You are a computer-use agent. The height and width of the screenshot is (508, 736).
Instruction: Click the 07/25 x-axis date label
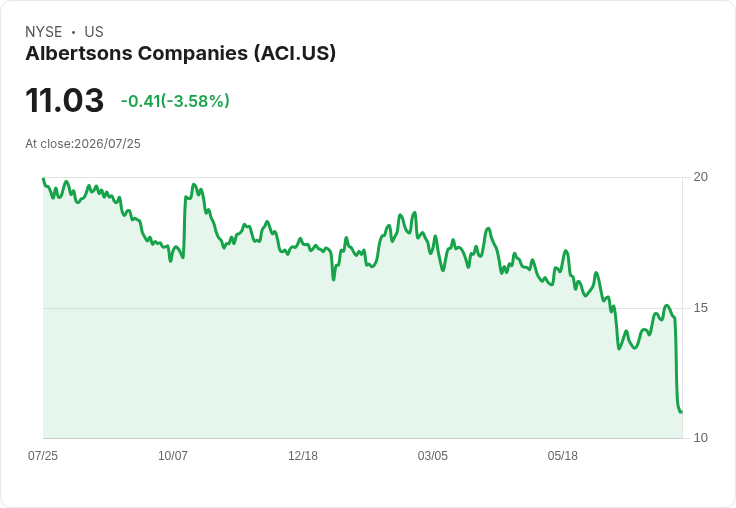pos(43,455)
